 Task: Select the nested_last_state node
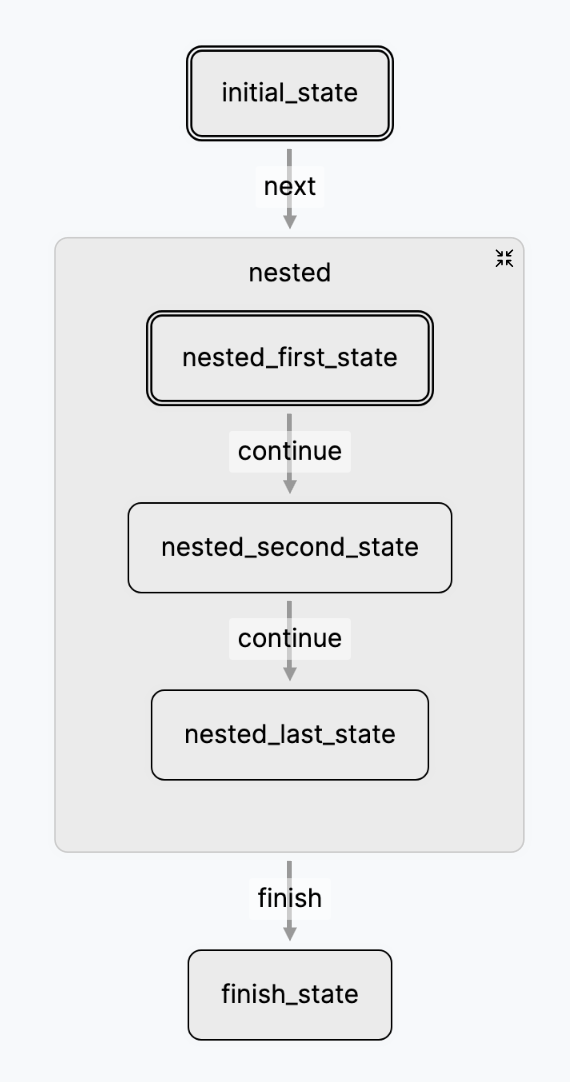click(290, 734)
